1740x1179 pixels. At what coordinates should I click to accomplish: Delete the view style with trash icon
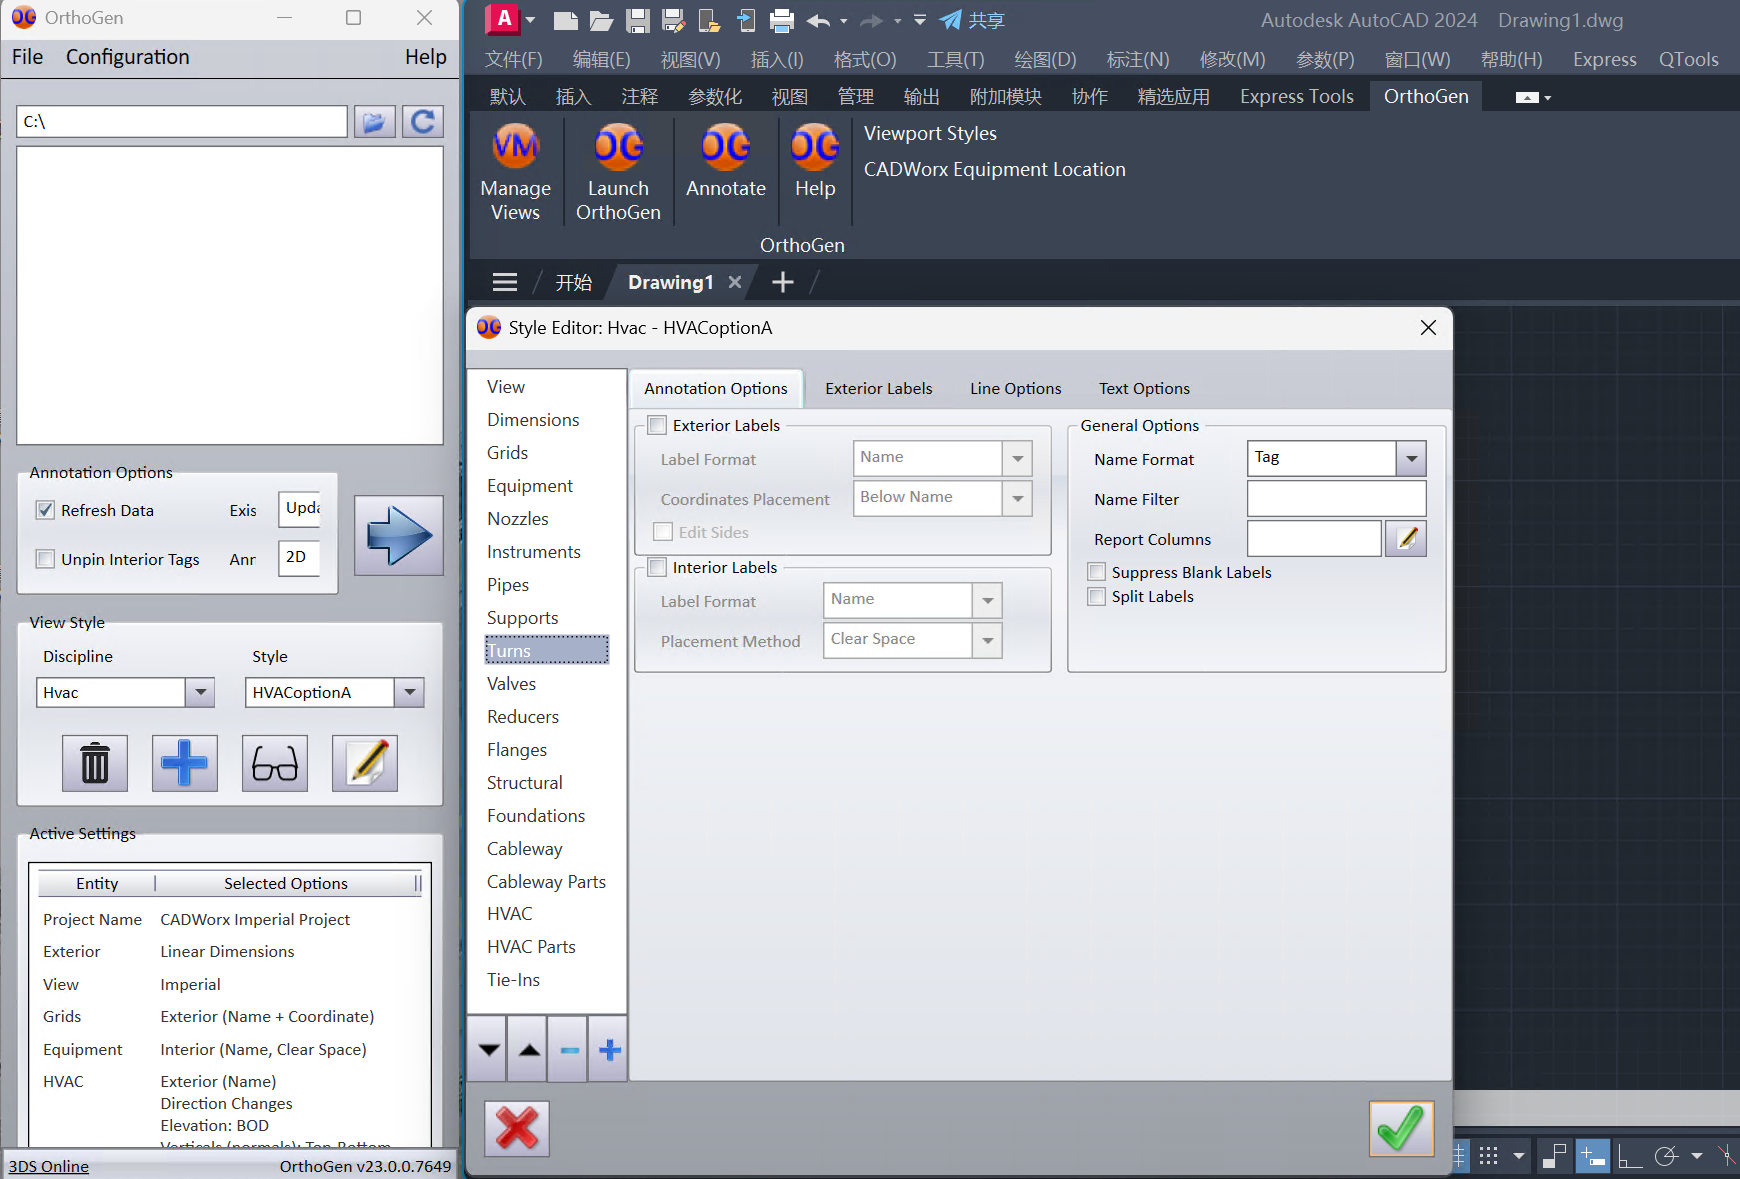tap(95, 763)
